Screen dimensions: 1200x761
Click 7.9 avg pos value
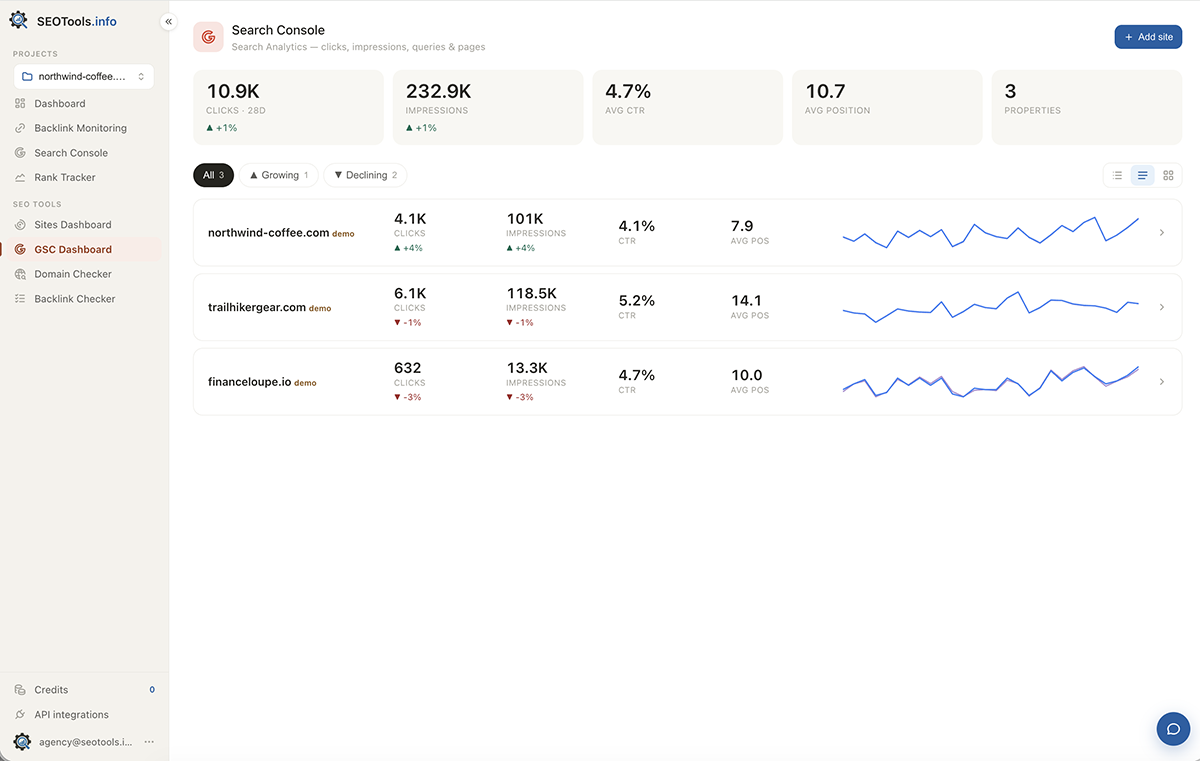(x=742, y=226)
